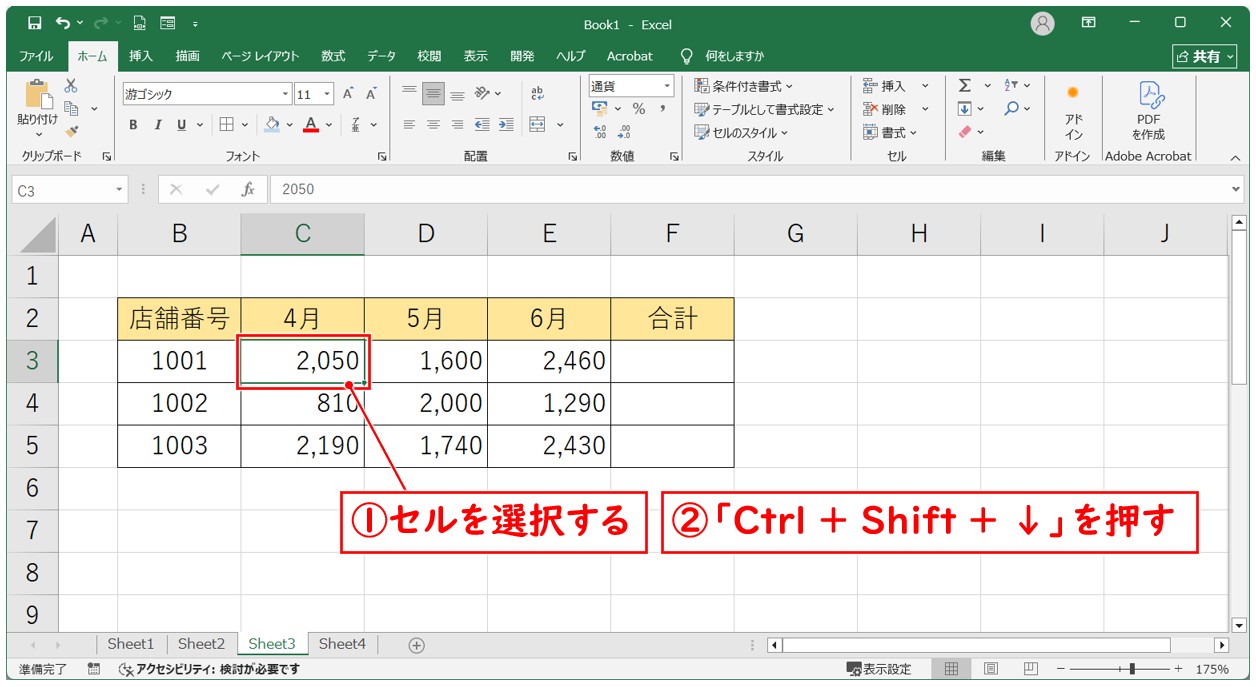Click the insert function fx icon
This screenshot has height=687, width=1256.
pos(248,190)
